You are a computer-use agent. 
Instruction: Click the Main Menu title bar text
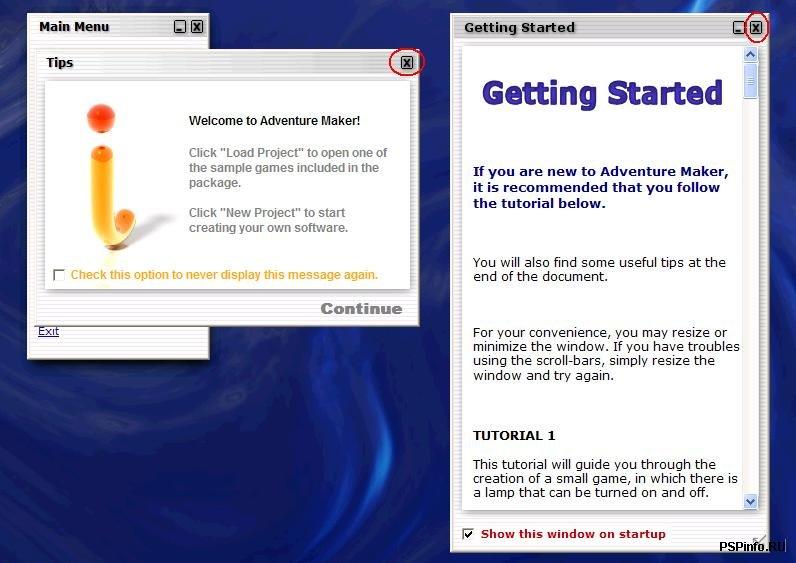point(74,27)
